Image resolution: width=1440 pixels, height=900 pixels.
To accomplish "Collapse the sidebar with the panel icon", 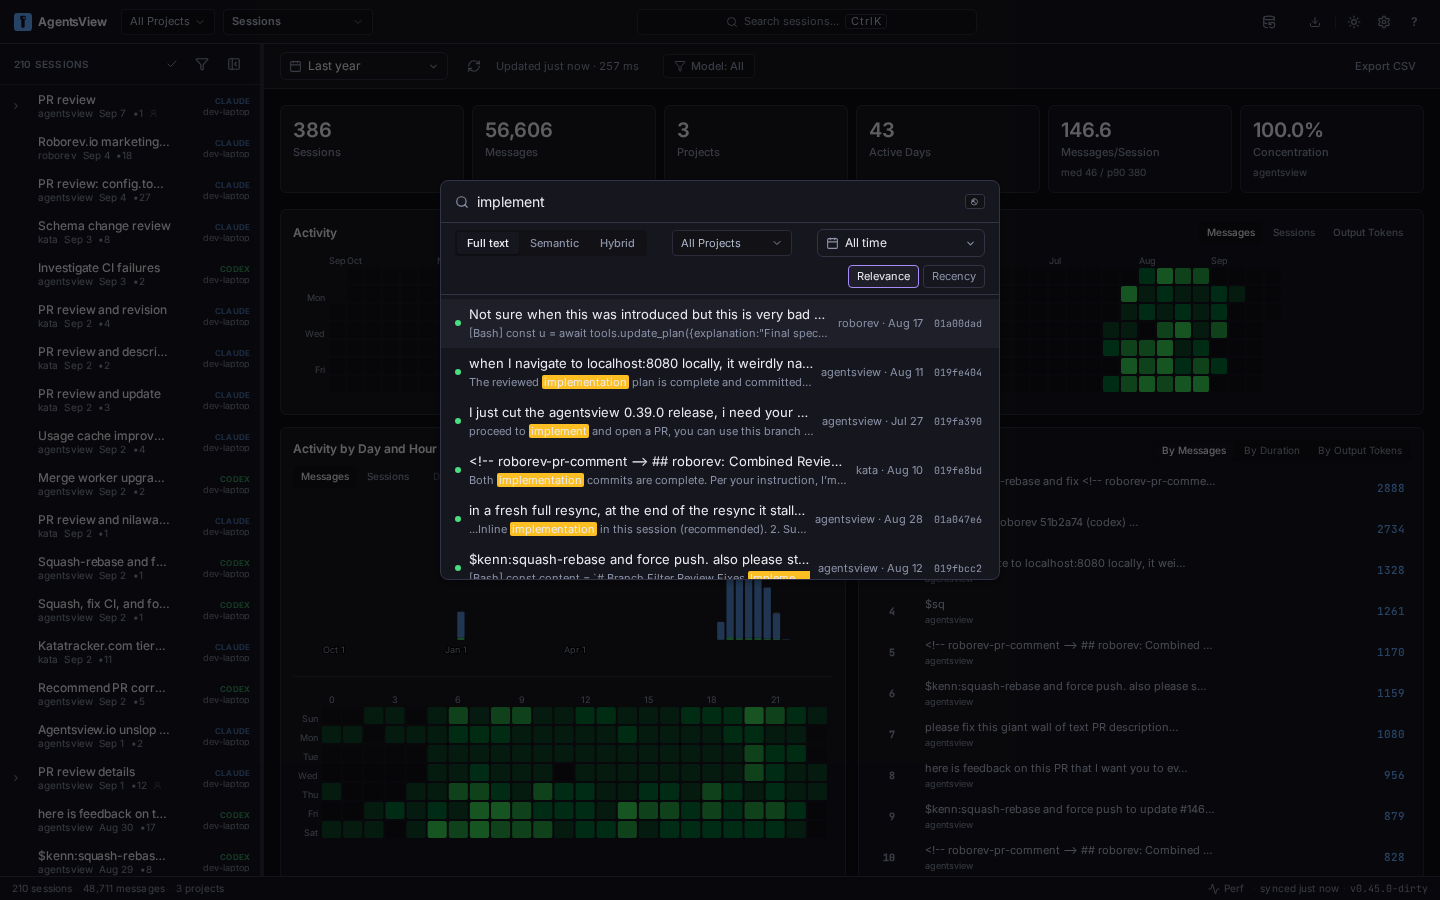I will pos(234,64).
